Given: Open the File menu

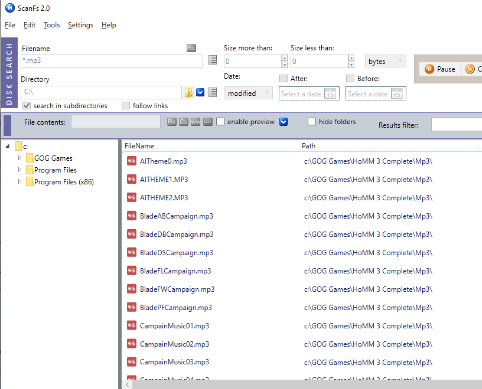Looking at the screenshot, I should click(10, 25).
